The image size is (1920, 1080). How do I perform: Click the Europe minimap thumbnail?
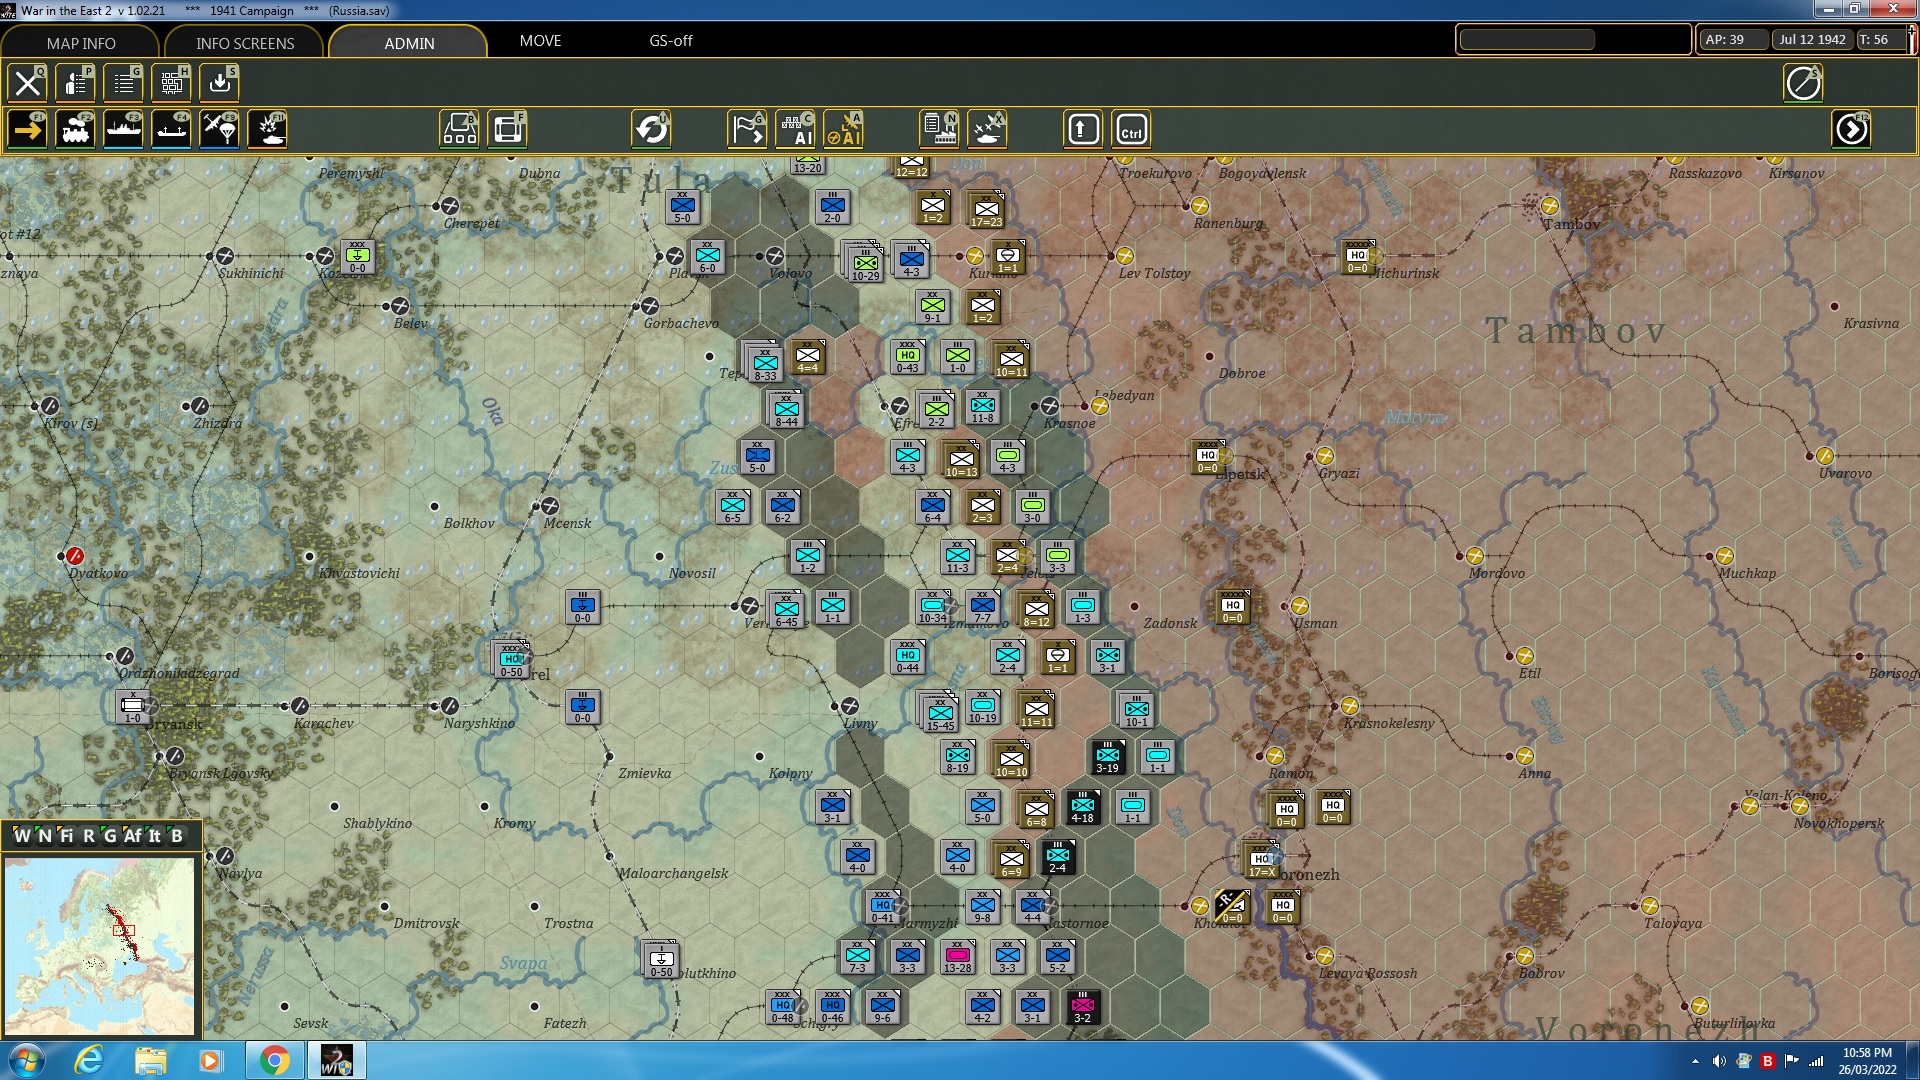point(100,946)
